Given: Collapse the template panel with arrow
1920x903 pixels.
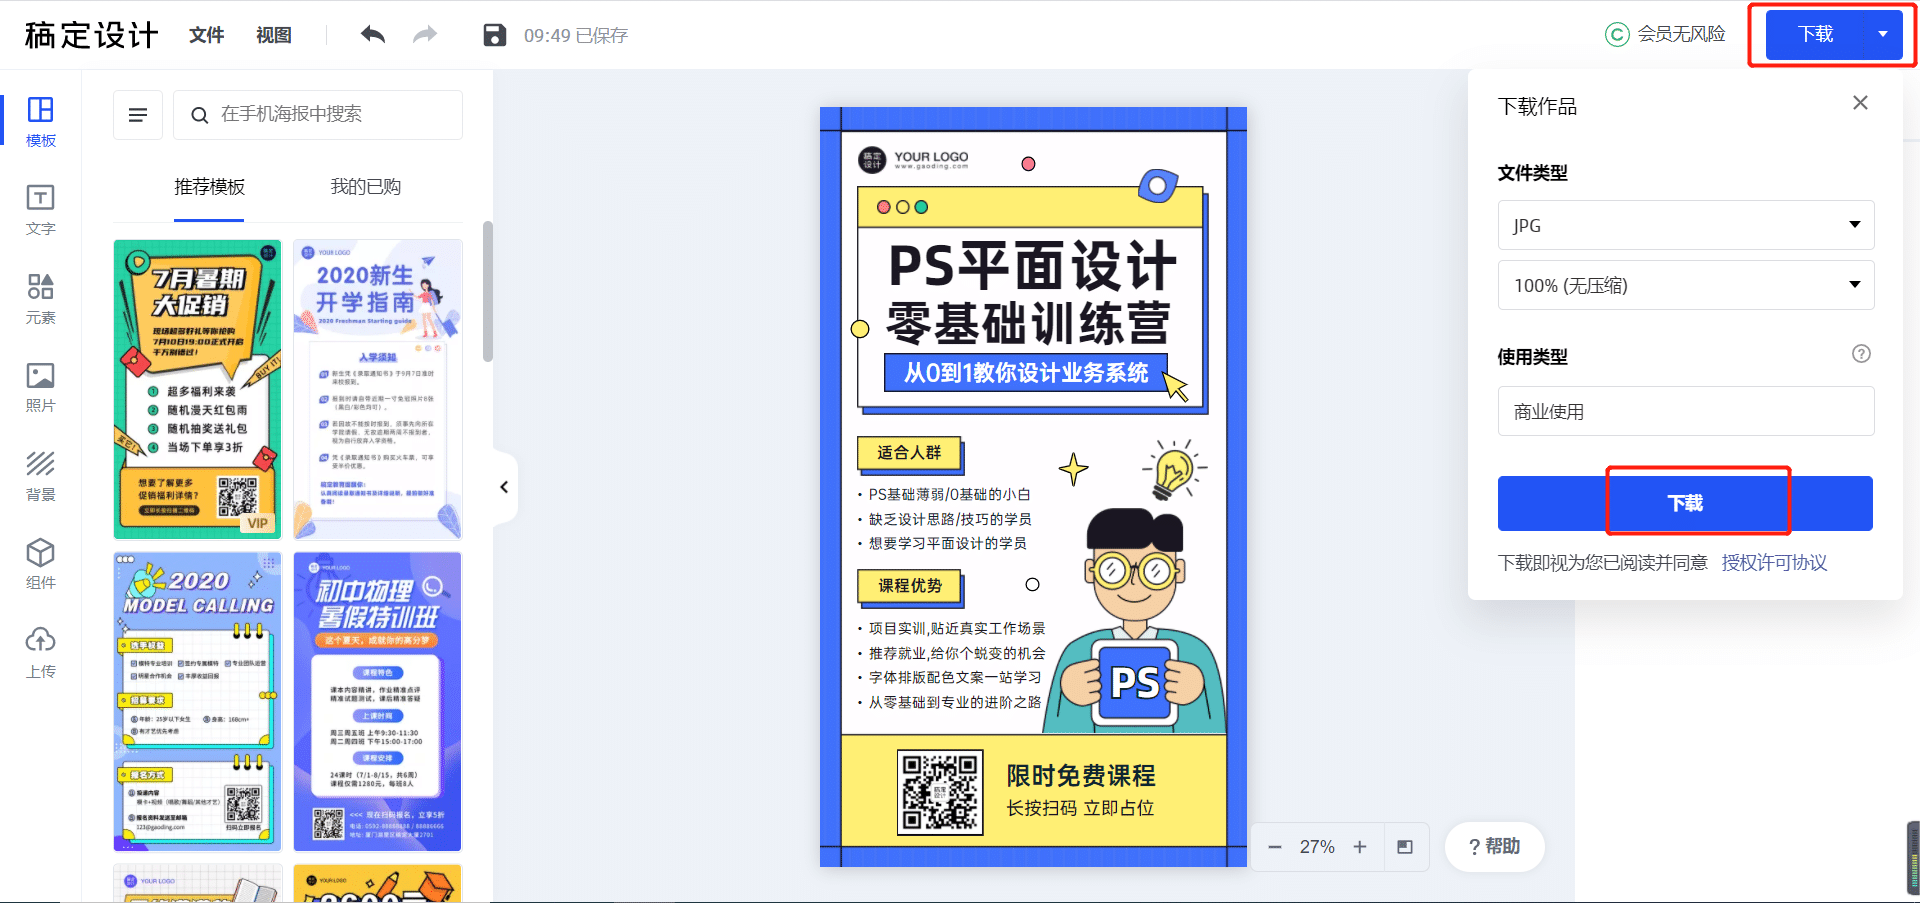Looking at the screenshot, I should [504, 487].
